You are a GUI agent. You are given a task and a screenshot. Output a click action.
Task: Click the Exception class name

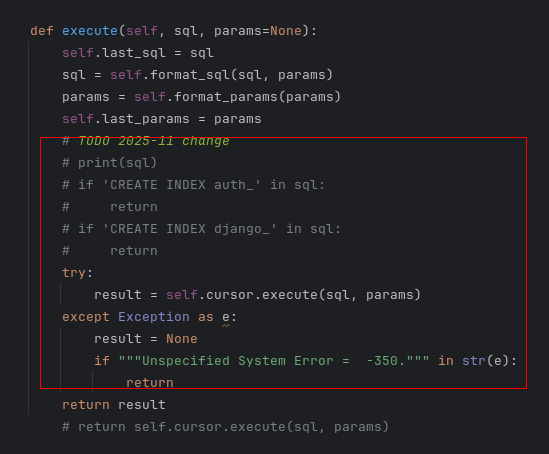154,317
